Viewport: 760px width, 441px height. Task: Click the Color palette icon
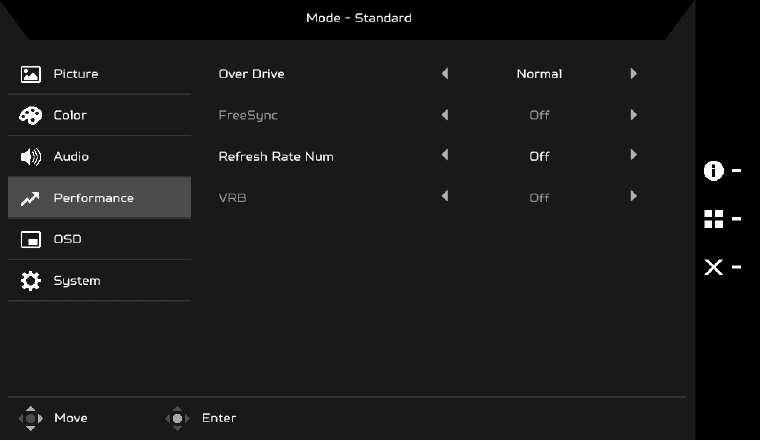[31, 116]
